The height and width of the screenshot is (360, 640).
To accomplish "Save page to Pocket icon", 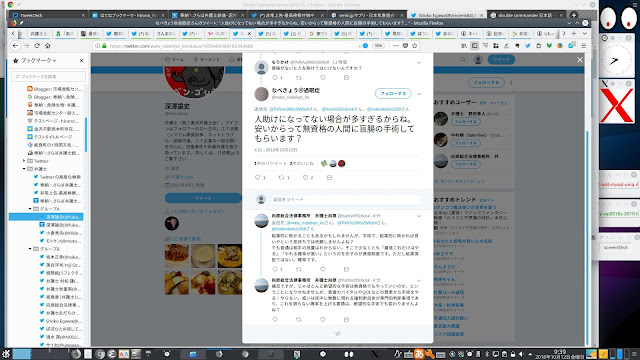I will coord(405,46).
